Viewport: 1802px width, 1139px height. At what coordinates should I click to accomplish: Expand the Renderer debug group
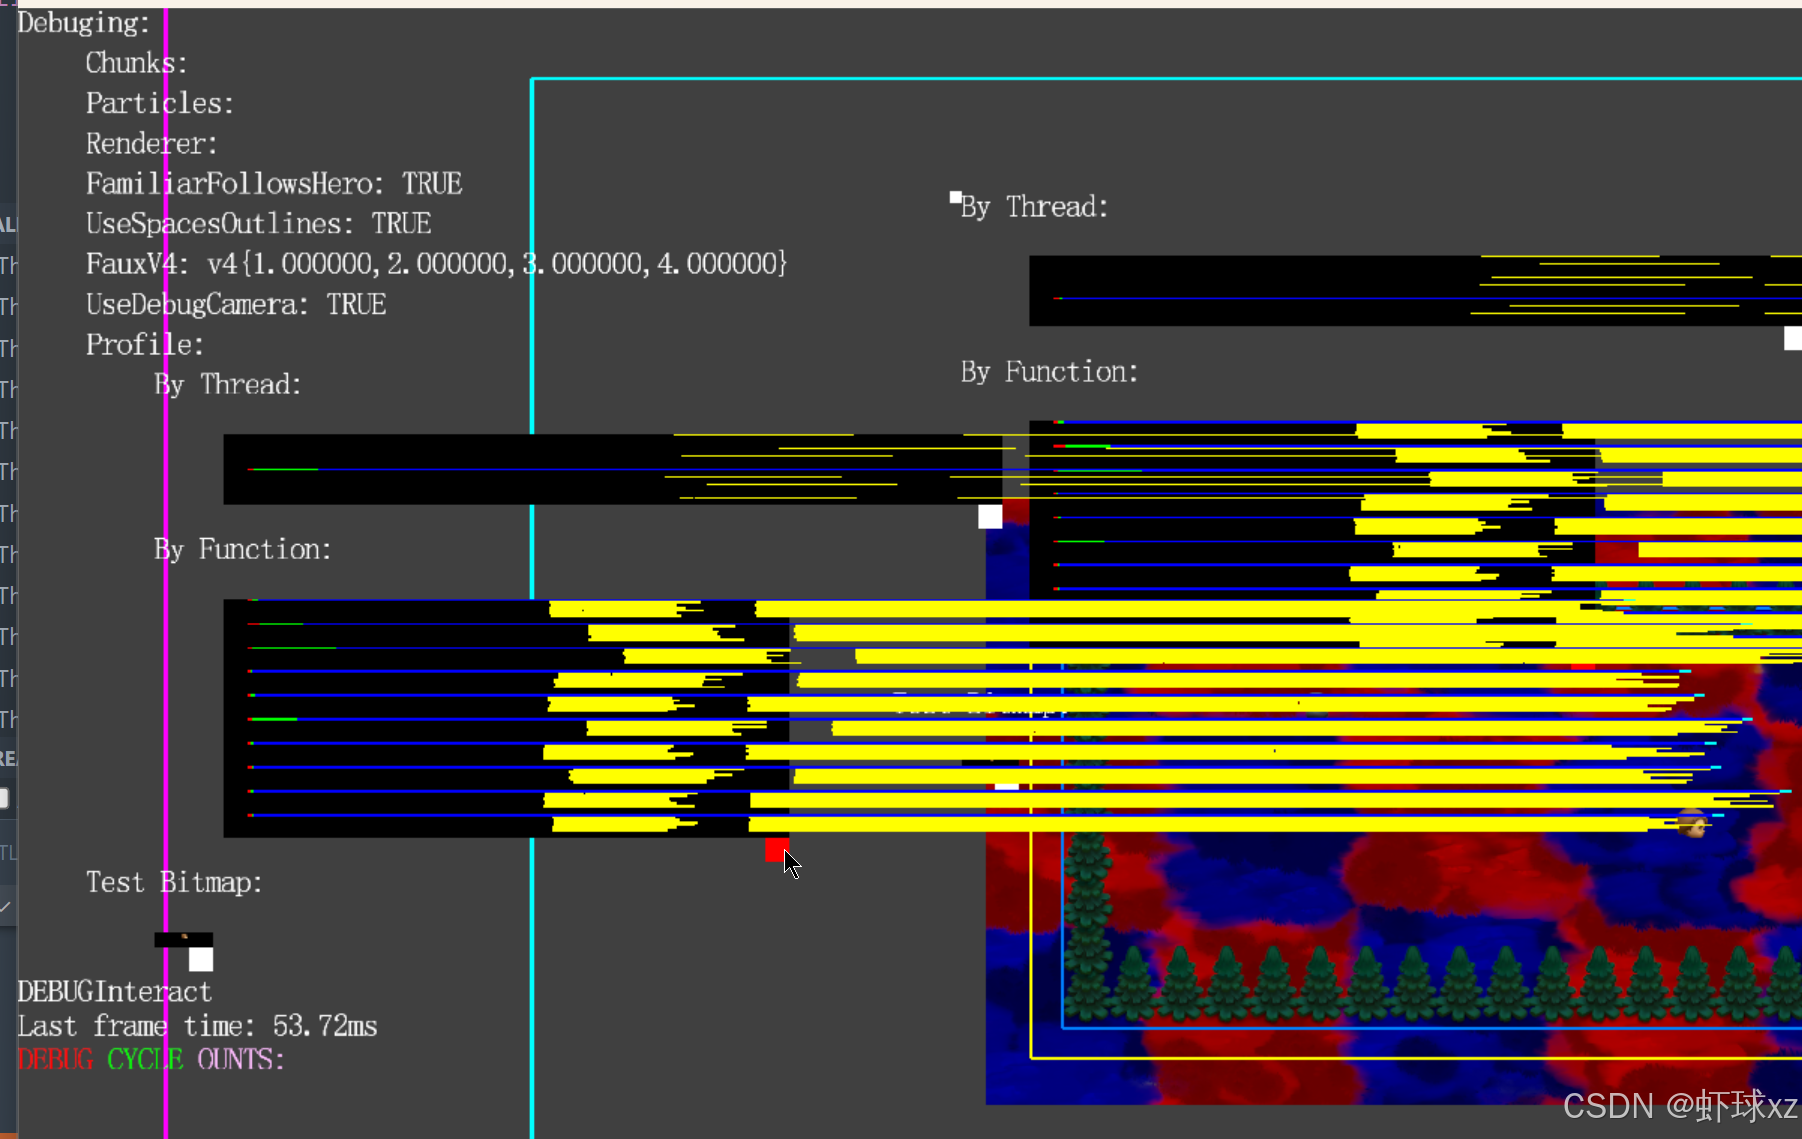[151, 144]
